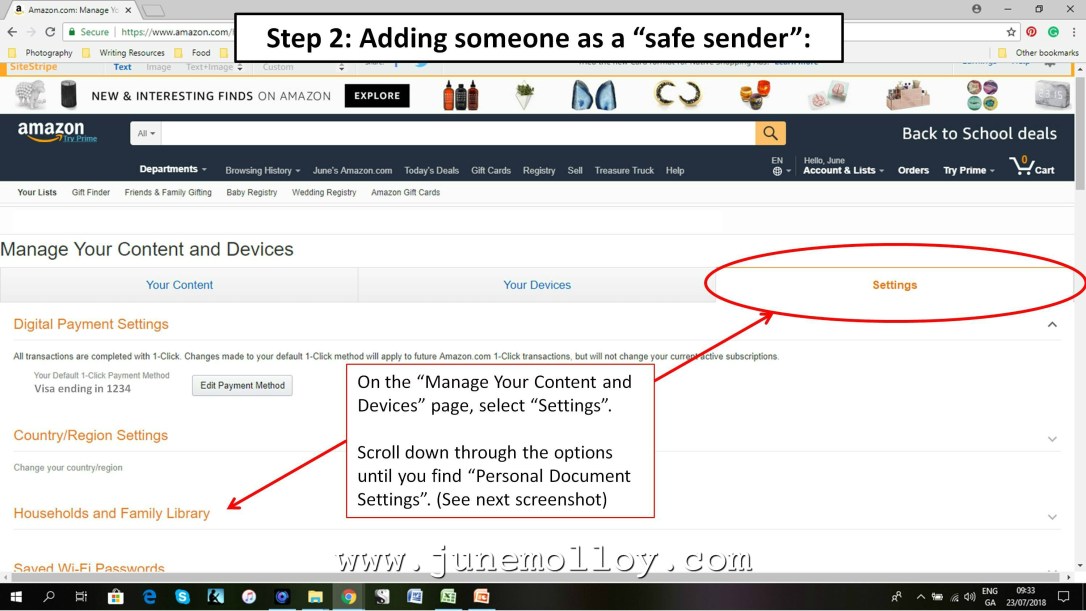Screen dimensions: 1086x611
Task: Open the shopping cart icon
Action: 1032,166
